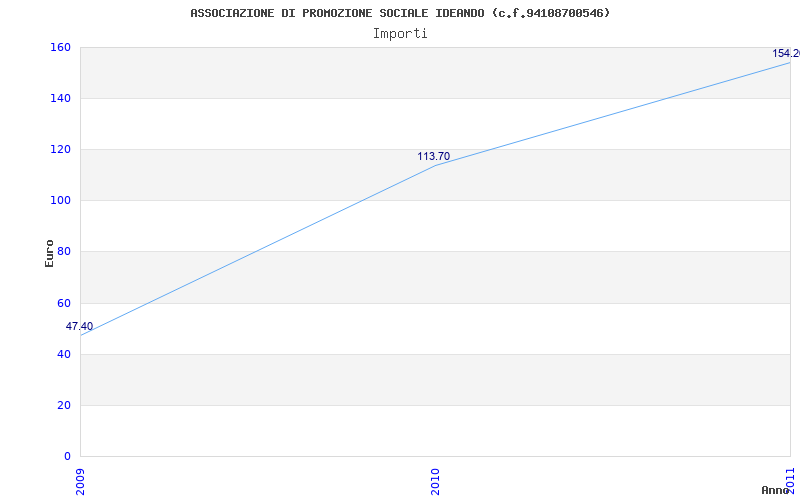Image resolution: width=800 pixels, height=500 pixels.
Task: Click the 47.40 data point label
Action: [79, 327]
